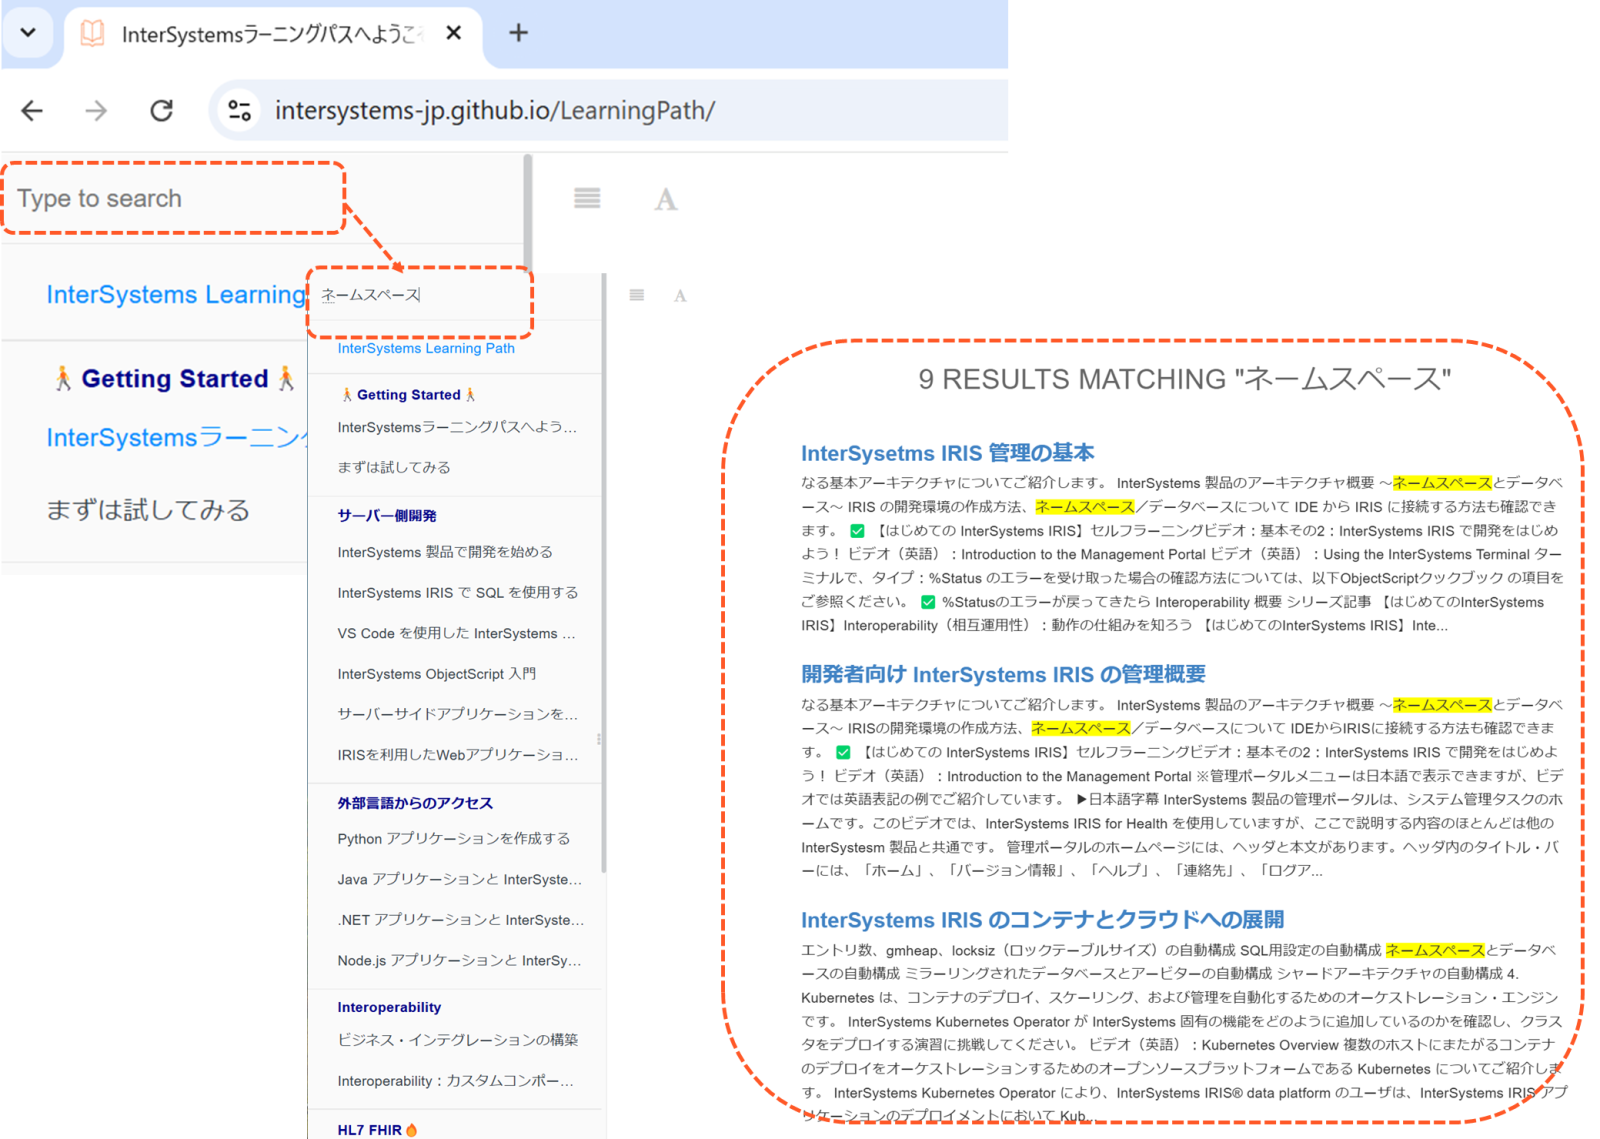1600x1139 pixels.
Task: Open the IRIS のコンテナとクラウドへの展開 result
Action: coord(1042,920)
